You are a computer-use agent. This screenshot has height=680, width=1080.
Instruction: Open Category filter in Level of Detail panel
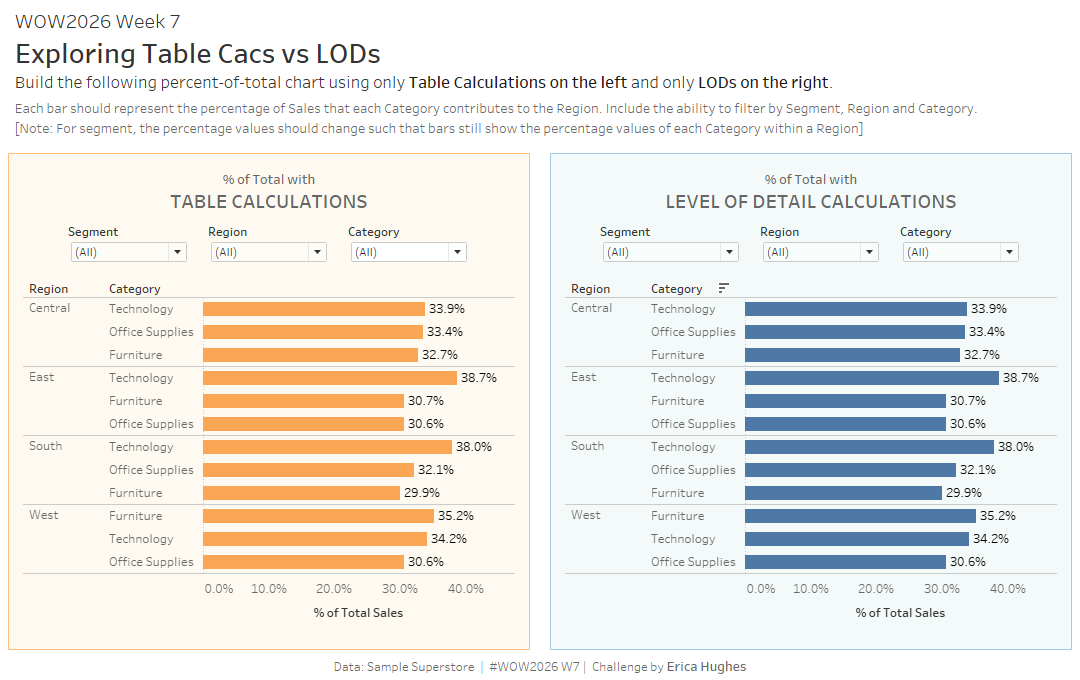pyautogui.click(x=961, y=252)
